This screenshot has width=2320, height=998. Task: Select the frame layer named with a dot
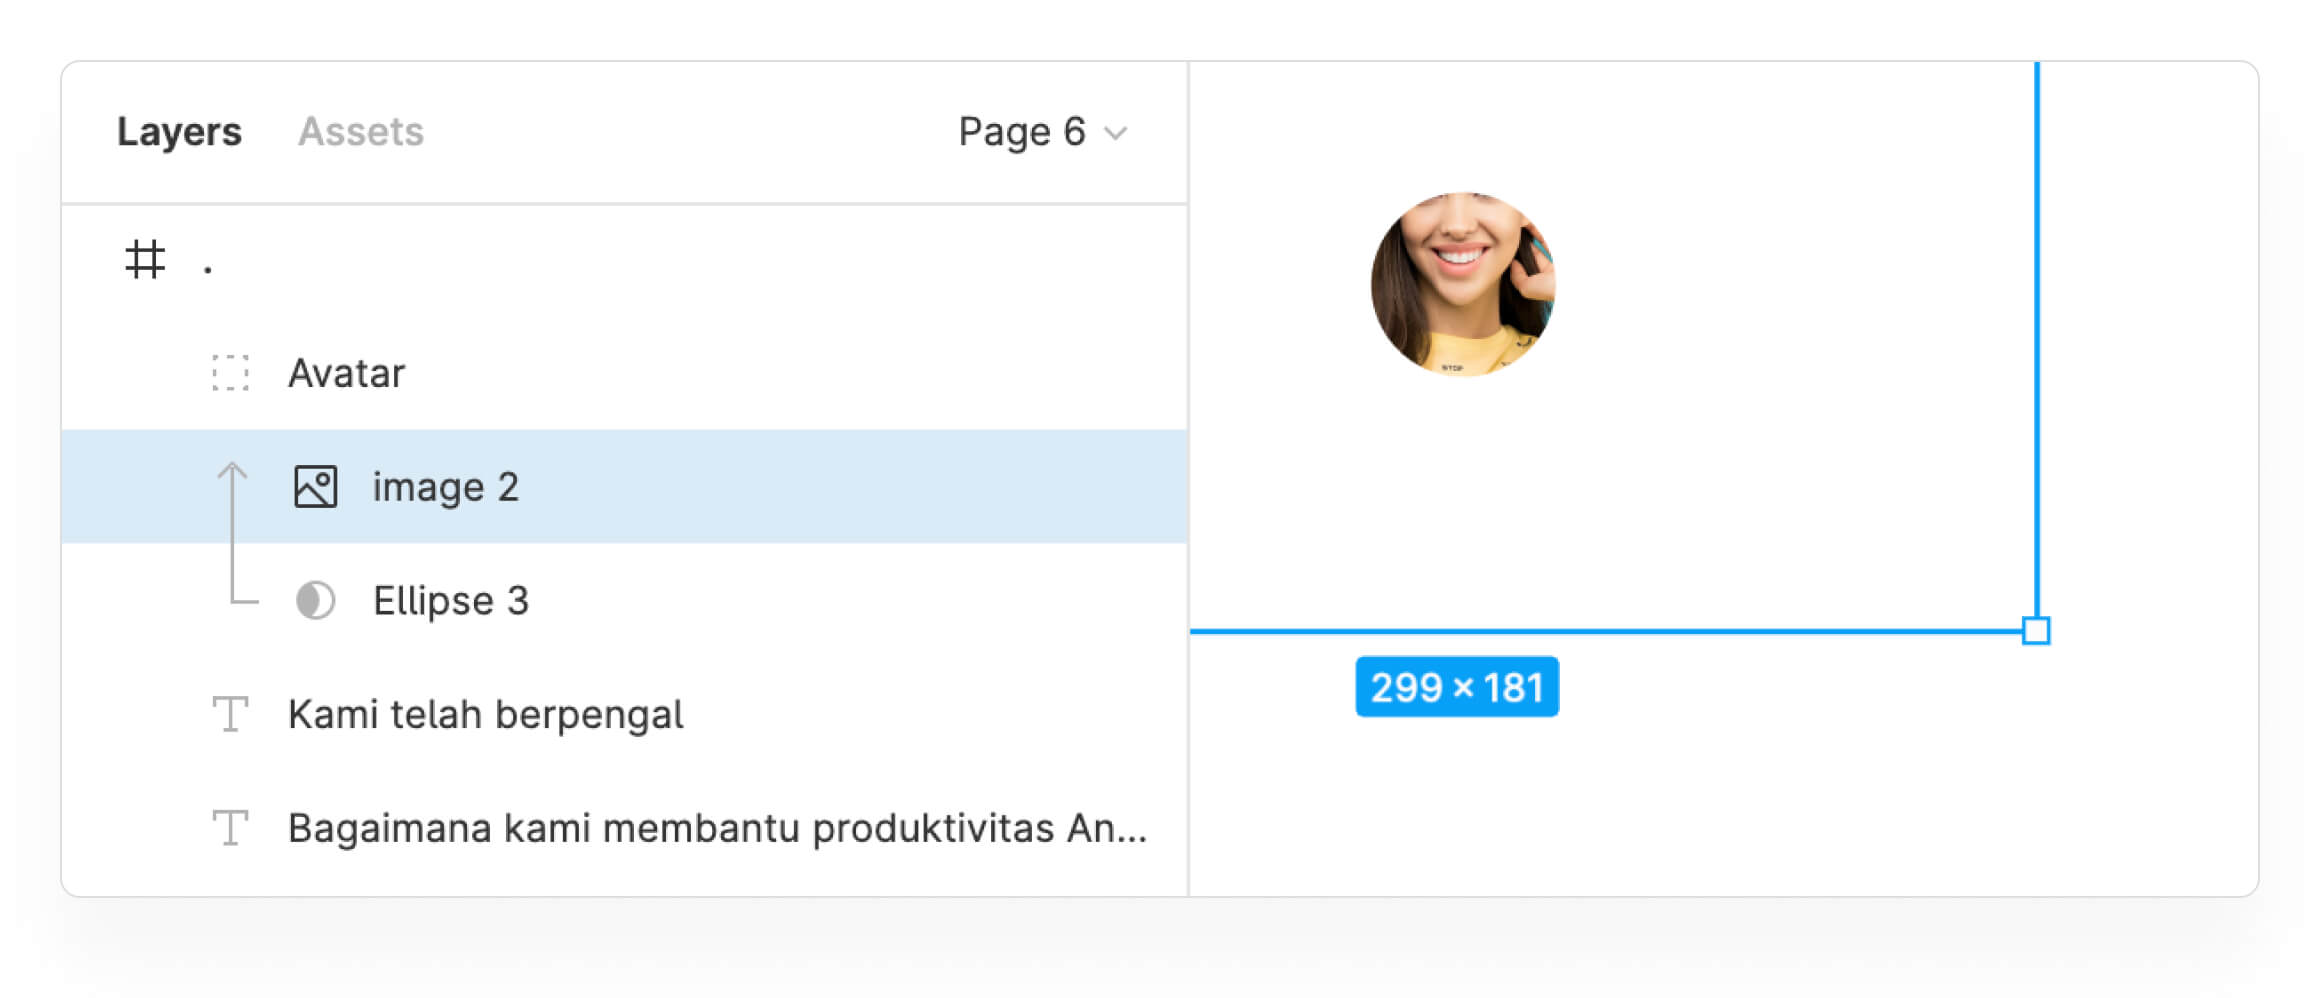pyautogui.click(x=208, y=262)
